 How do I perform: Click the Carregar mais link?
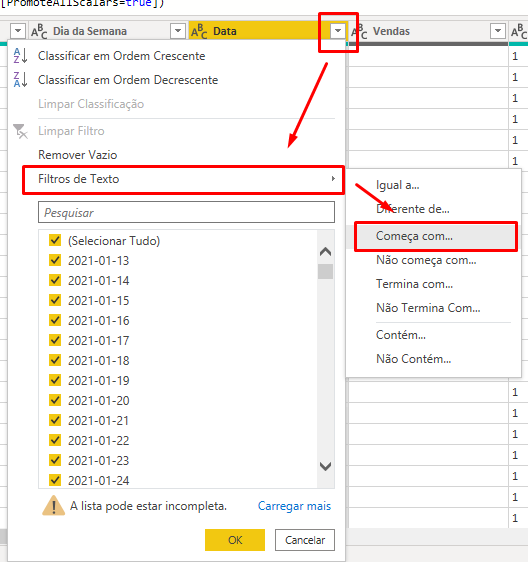pos(294,506)
